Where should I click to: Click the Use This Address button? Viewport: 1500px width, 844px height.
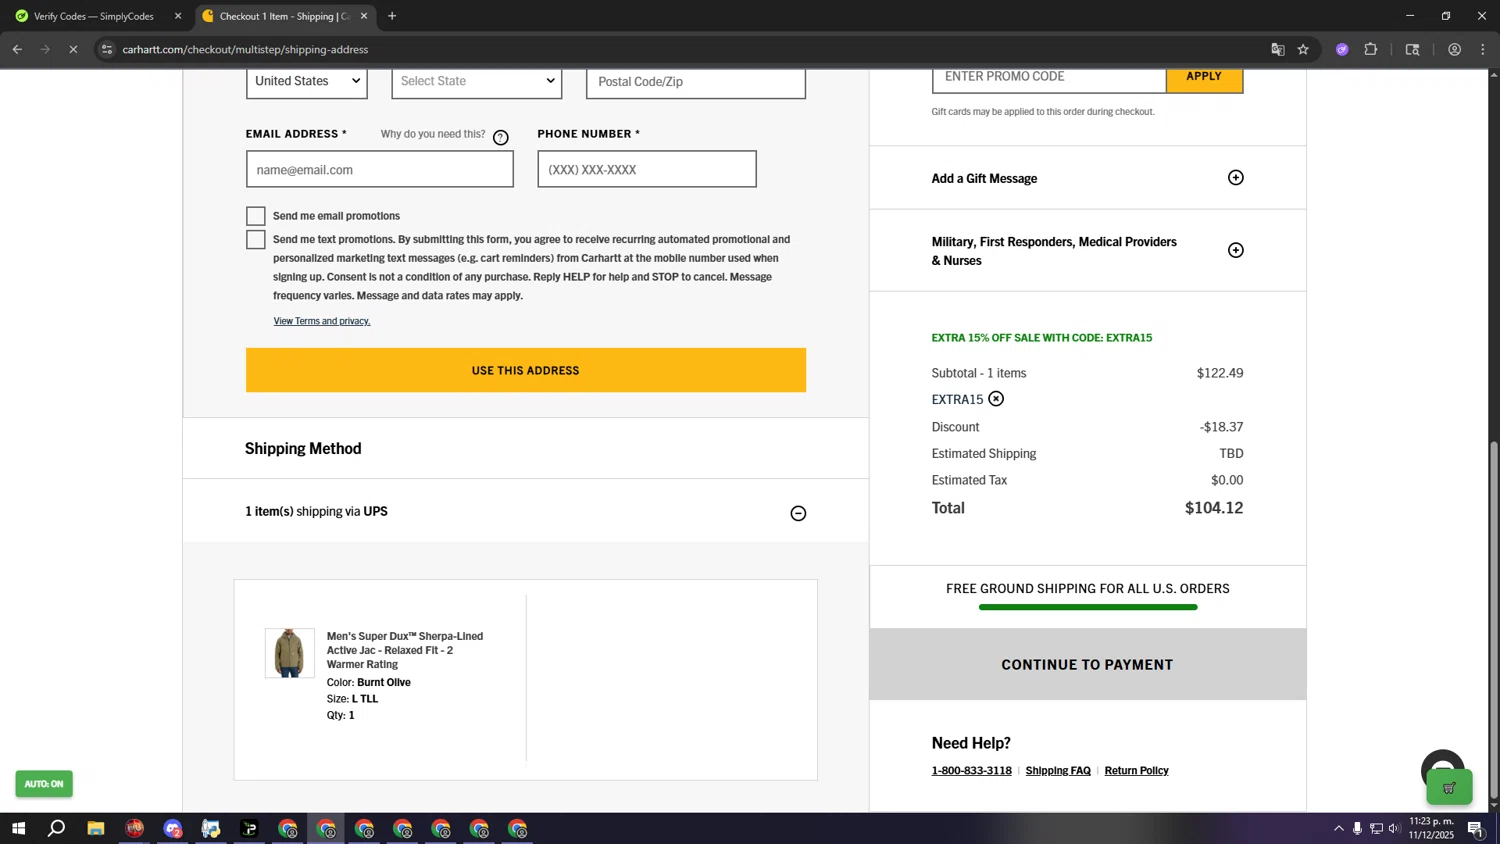525,370
